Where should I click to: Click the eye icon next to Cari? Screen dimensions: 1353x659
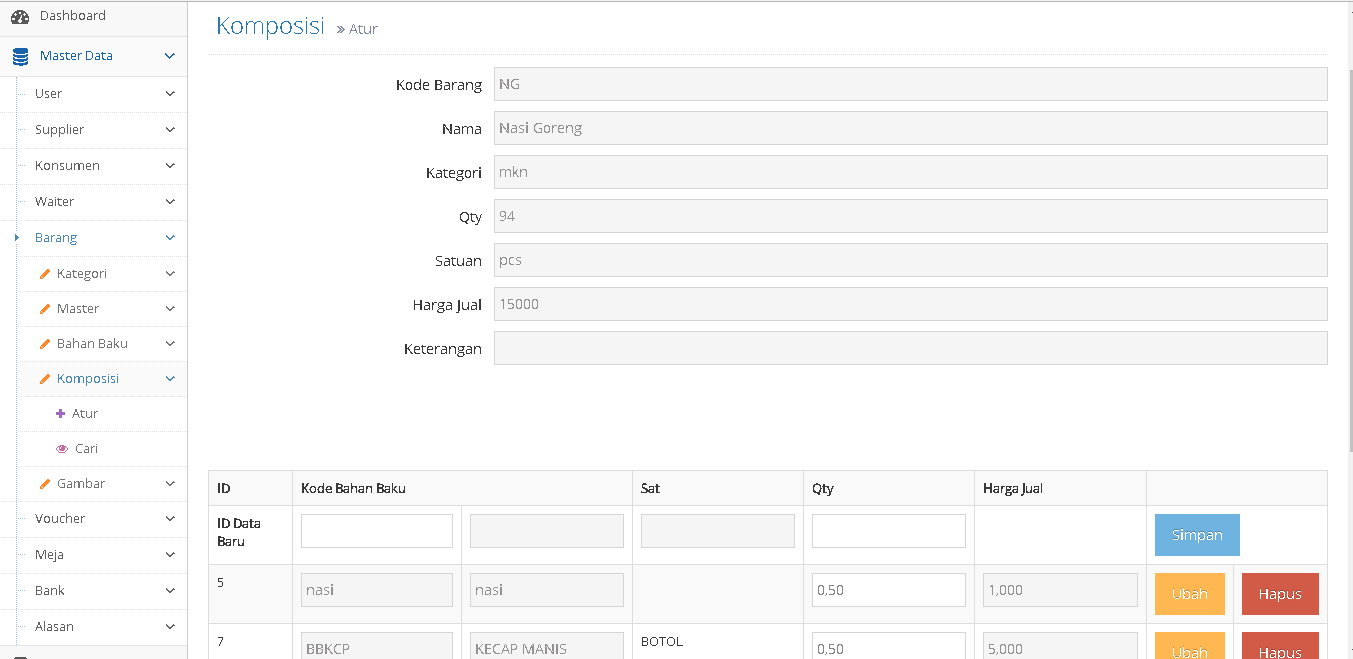(62, 449)
